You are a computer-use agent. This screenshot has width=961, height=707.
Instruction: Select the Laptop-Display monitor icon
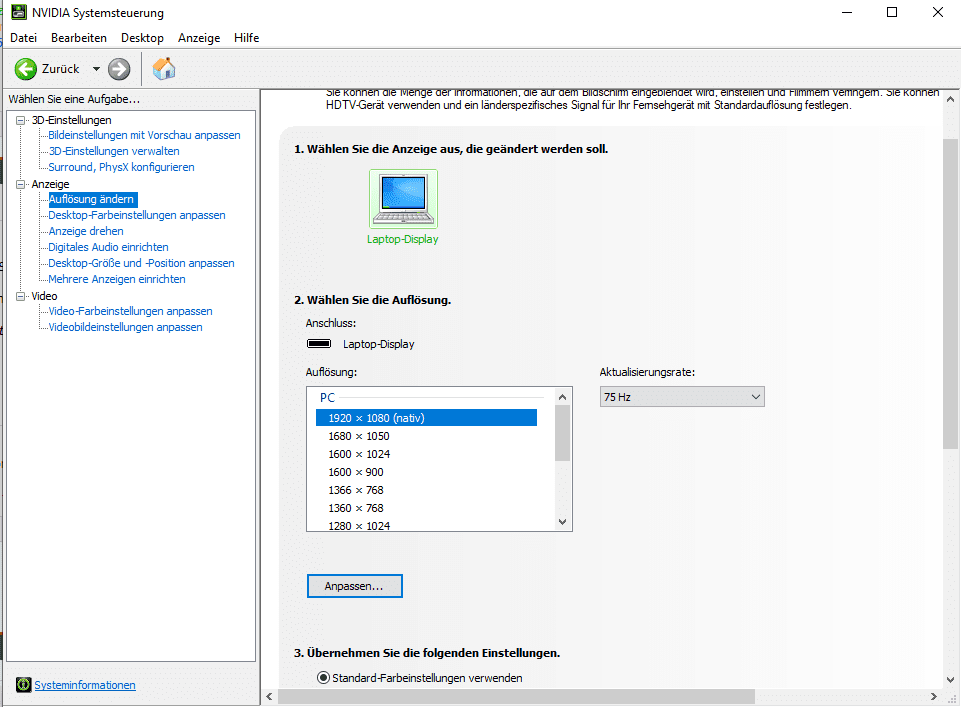tap(403, 199)
